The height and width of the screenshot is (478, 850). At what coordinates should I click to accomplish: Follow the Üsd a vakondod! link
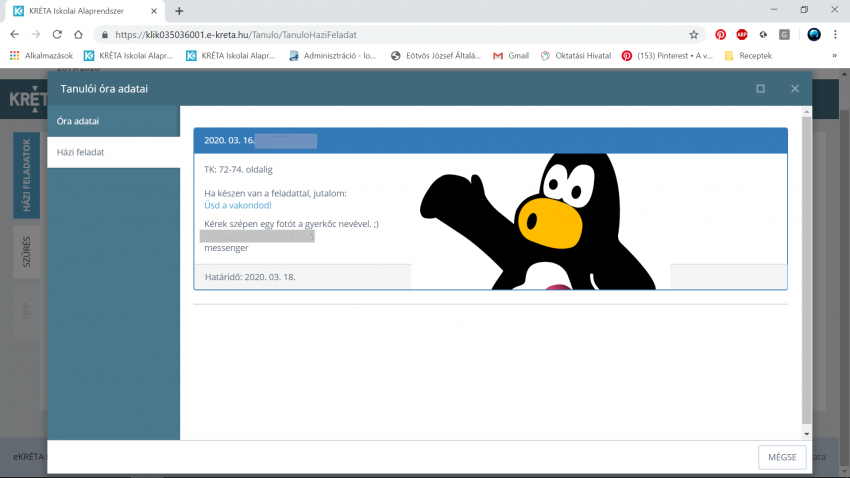click(237, 205)
